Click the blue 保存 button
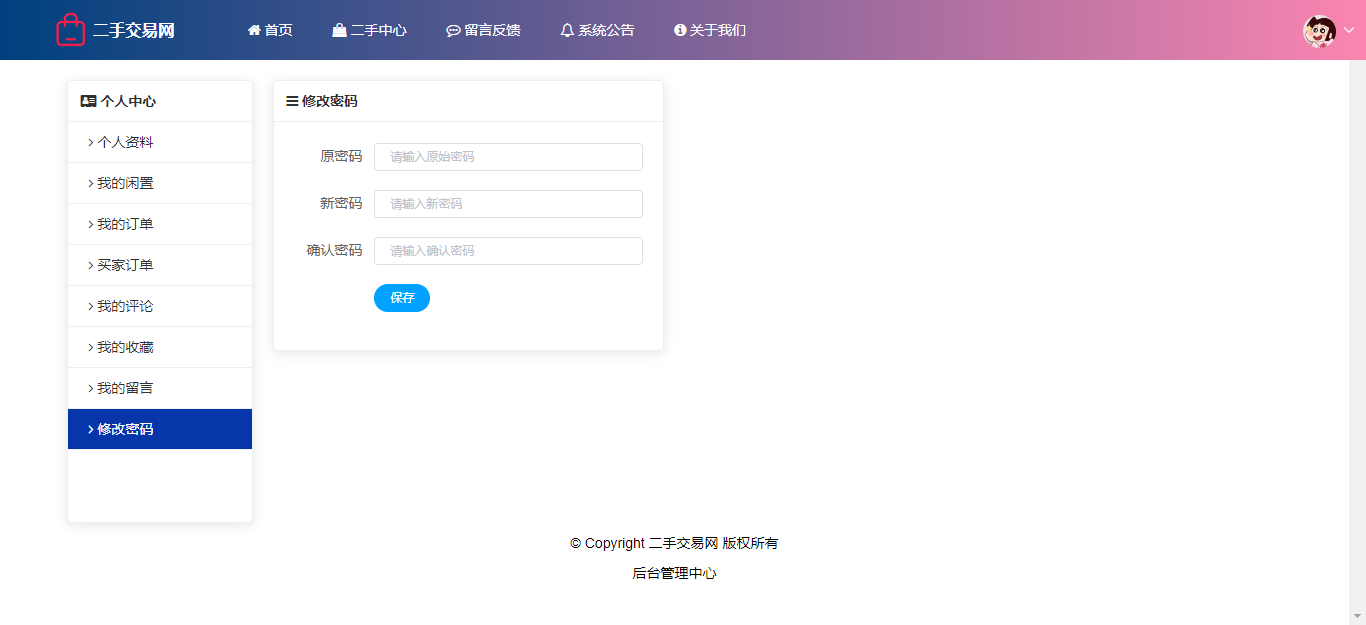 pyautogui.click(x=402, y=298)
